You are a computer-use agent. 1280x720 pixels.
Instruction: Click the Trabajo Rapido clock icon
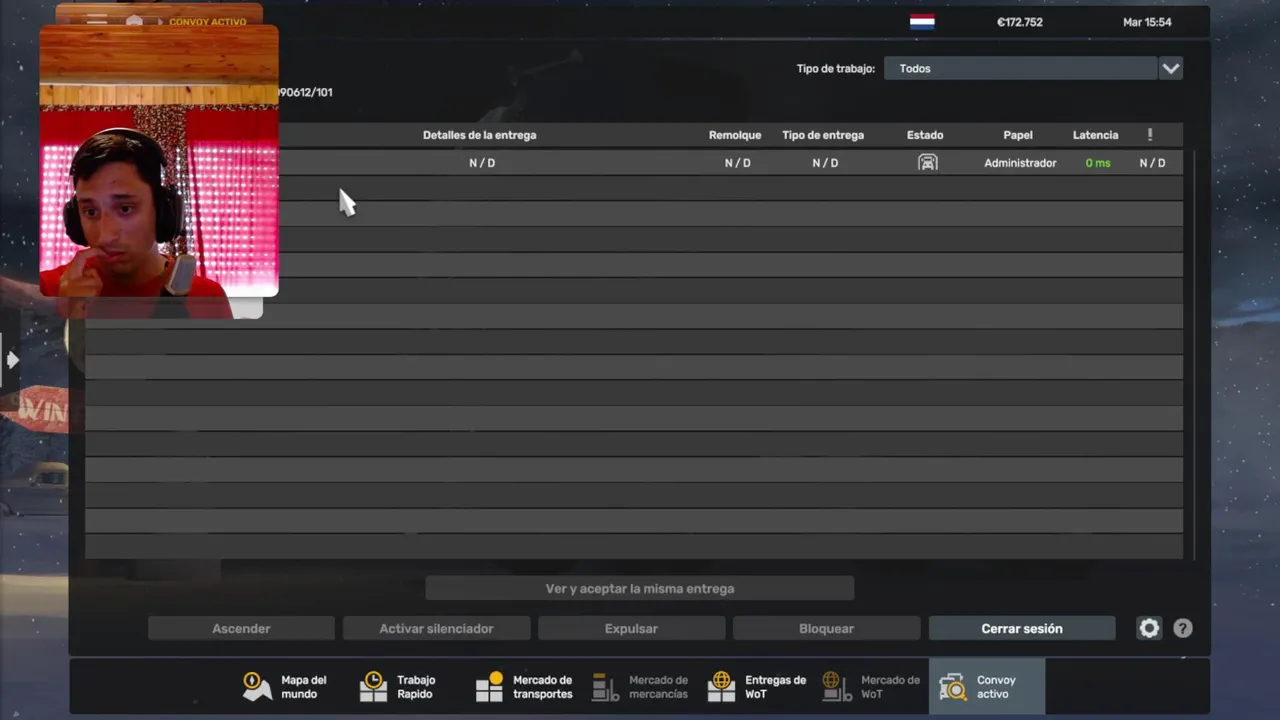point(373,686)
